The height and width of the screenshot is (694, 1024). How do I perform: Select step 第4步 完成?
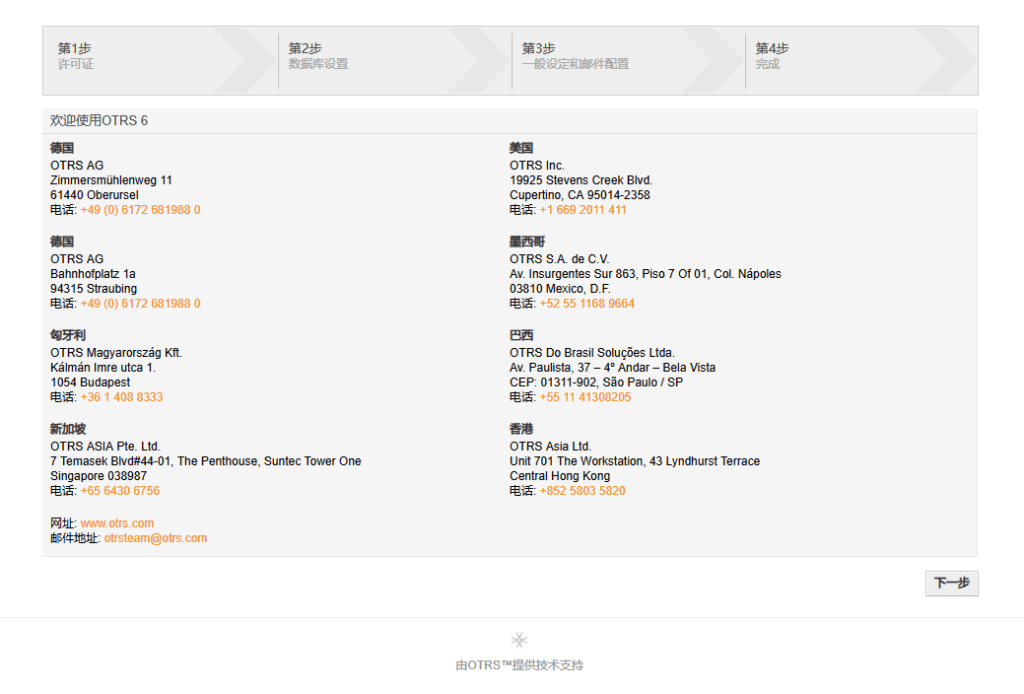[861, 61]
